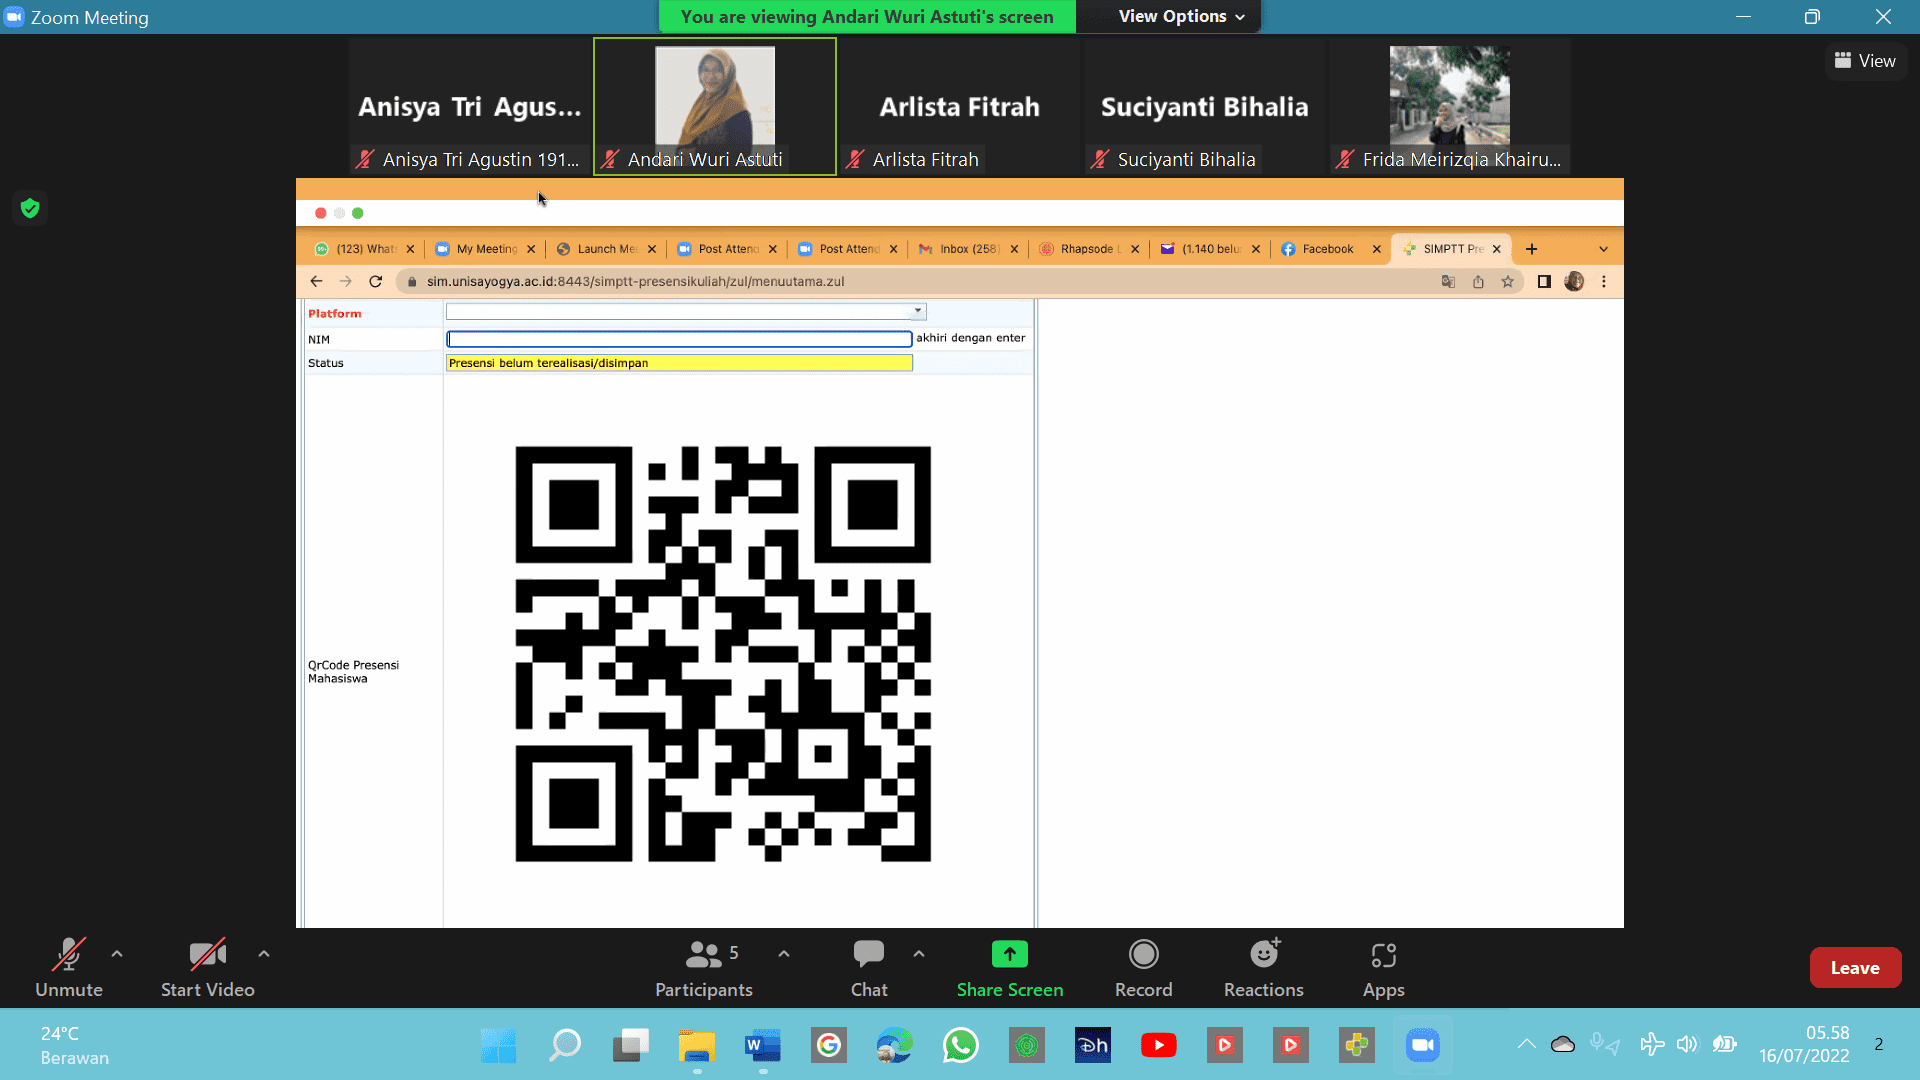This screenshot has height=1080, width=1920.
Task: Open Google Chrome from taskbar
Action: point(829,1046)
